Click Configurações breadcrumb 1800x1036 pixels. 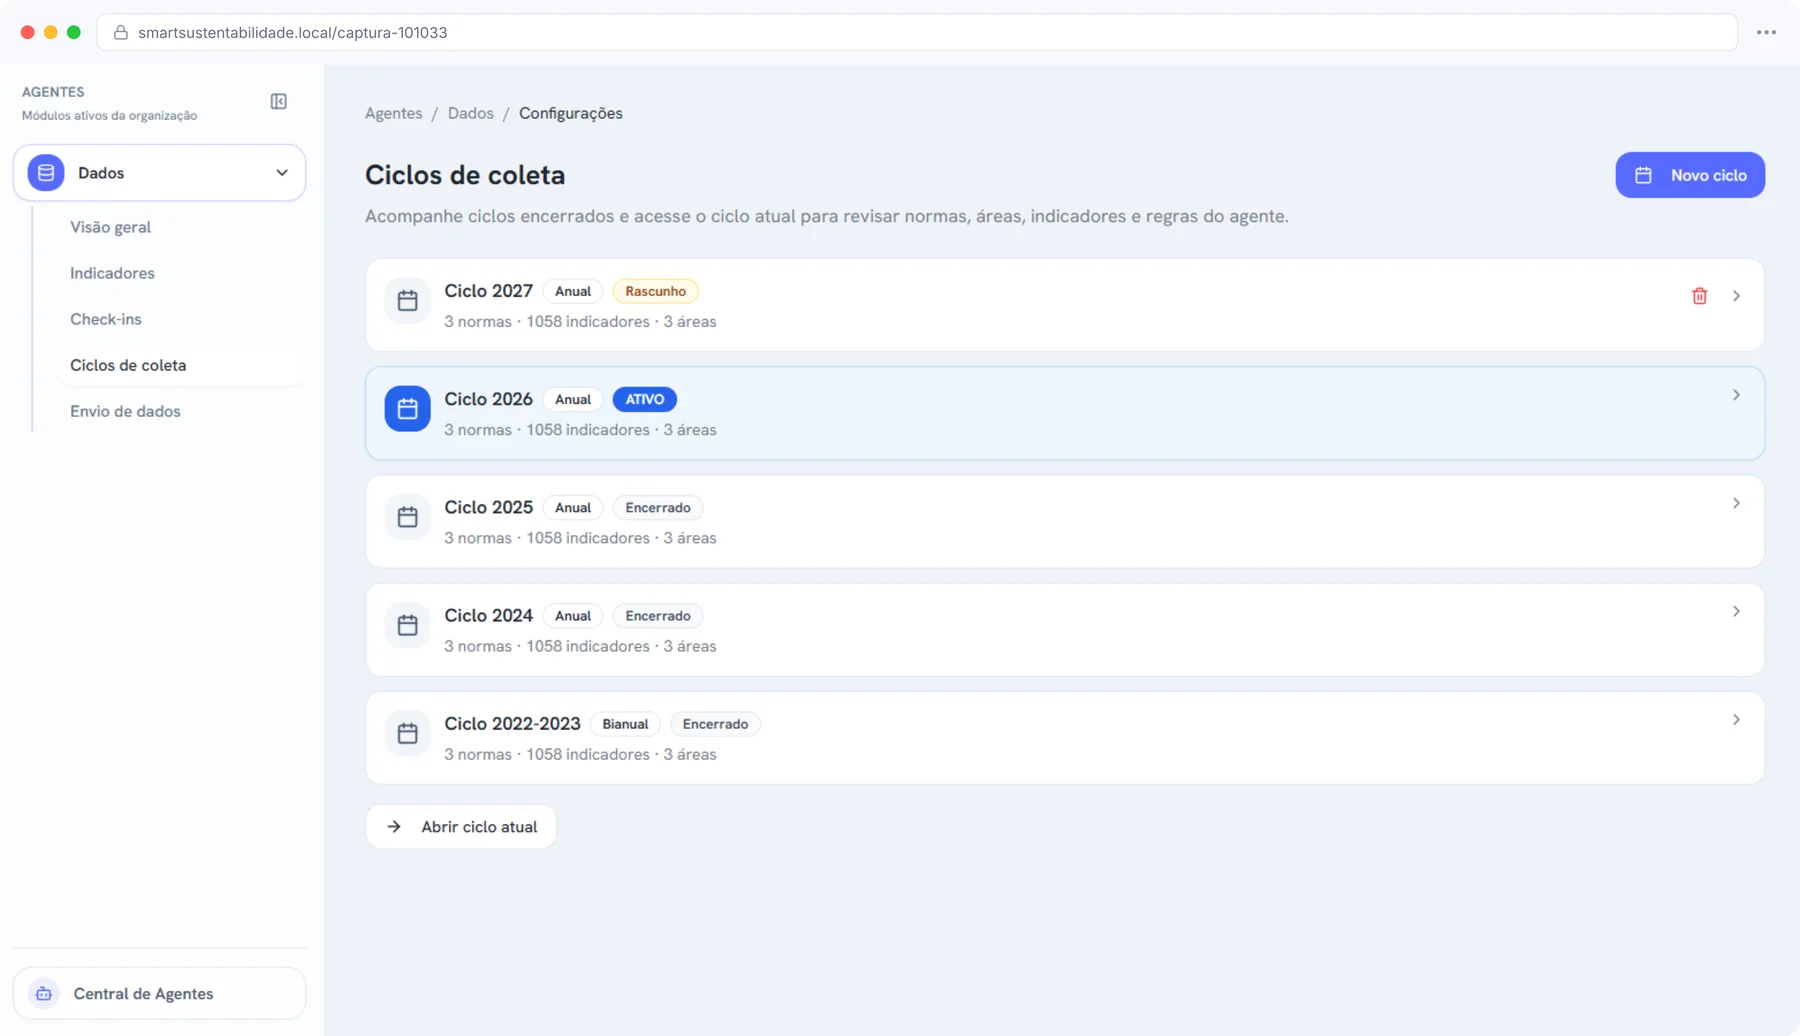coord(570,113)
